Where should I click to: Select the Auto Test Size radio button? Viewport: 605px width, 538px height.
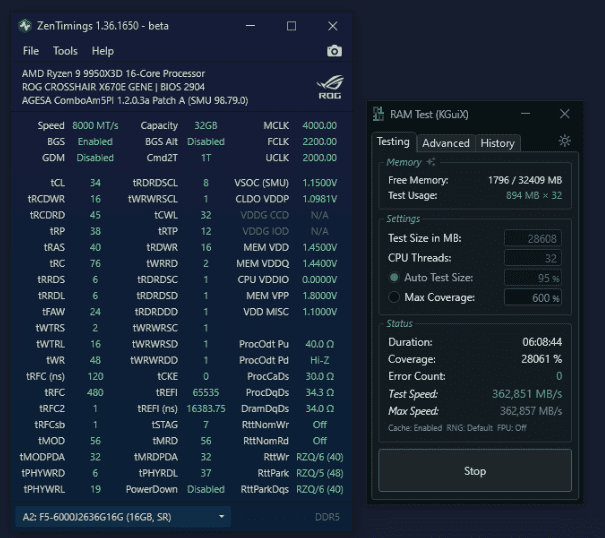[394, 277]
